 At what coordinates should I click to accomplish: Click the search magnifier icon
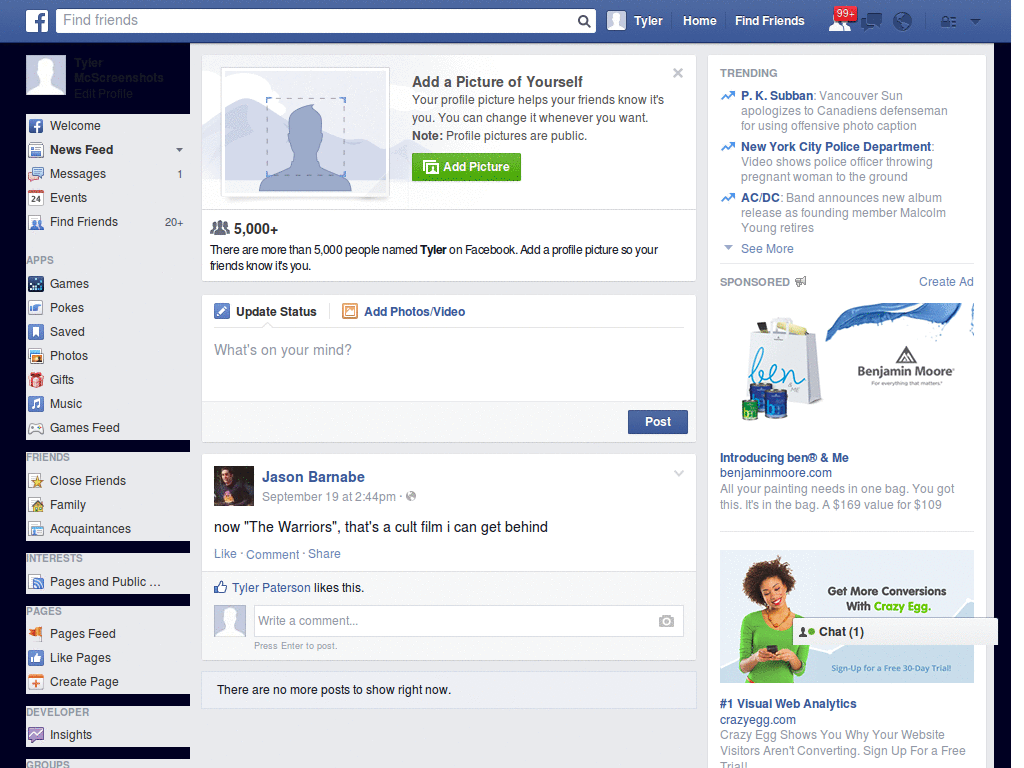click(x=584, y=21)
